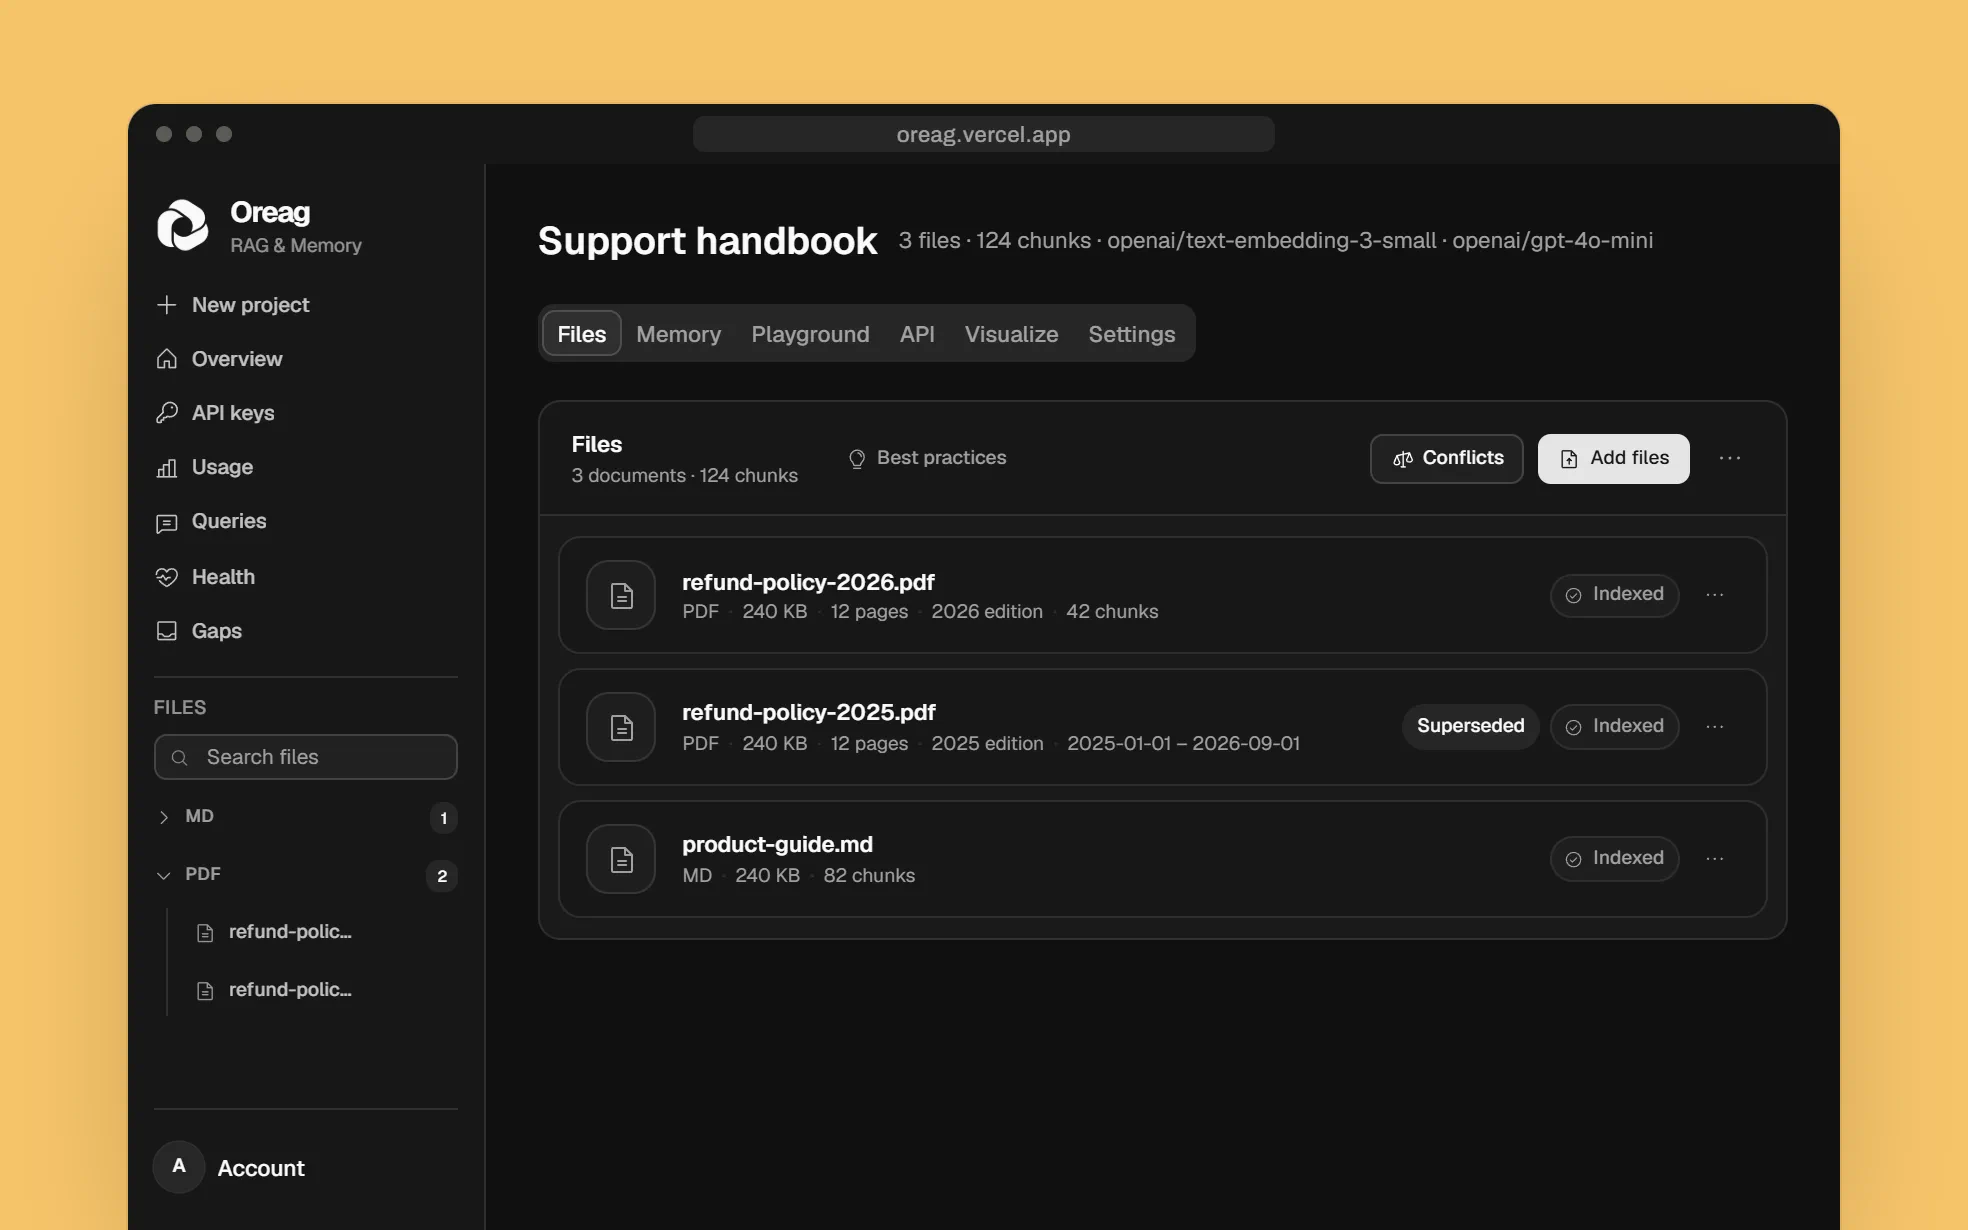Click the home icon beside Overview
This screenshot has height=1230, width=1968.
(x=167, y=358)
